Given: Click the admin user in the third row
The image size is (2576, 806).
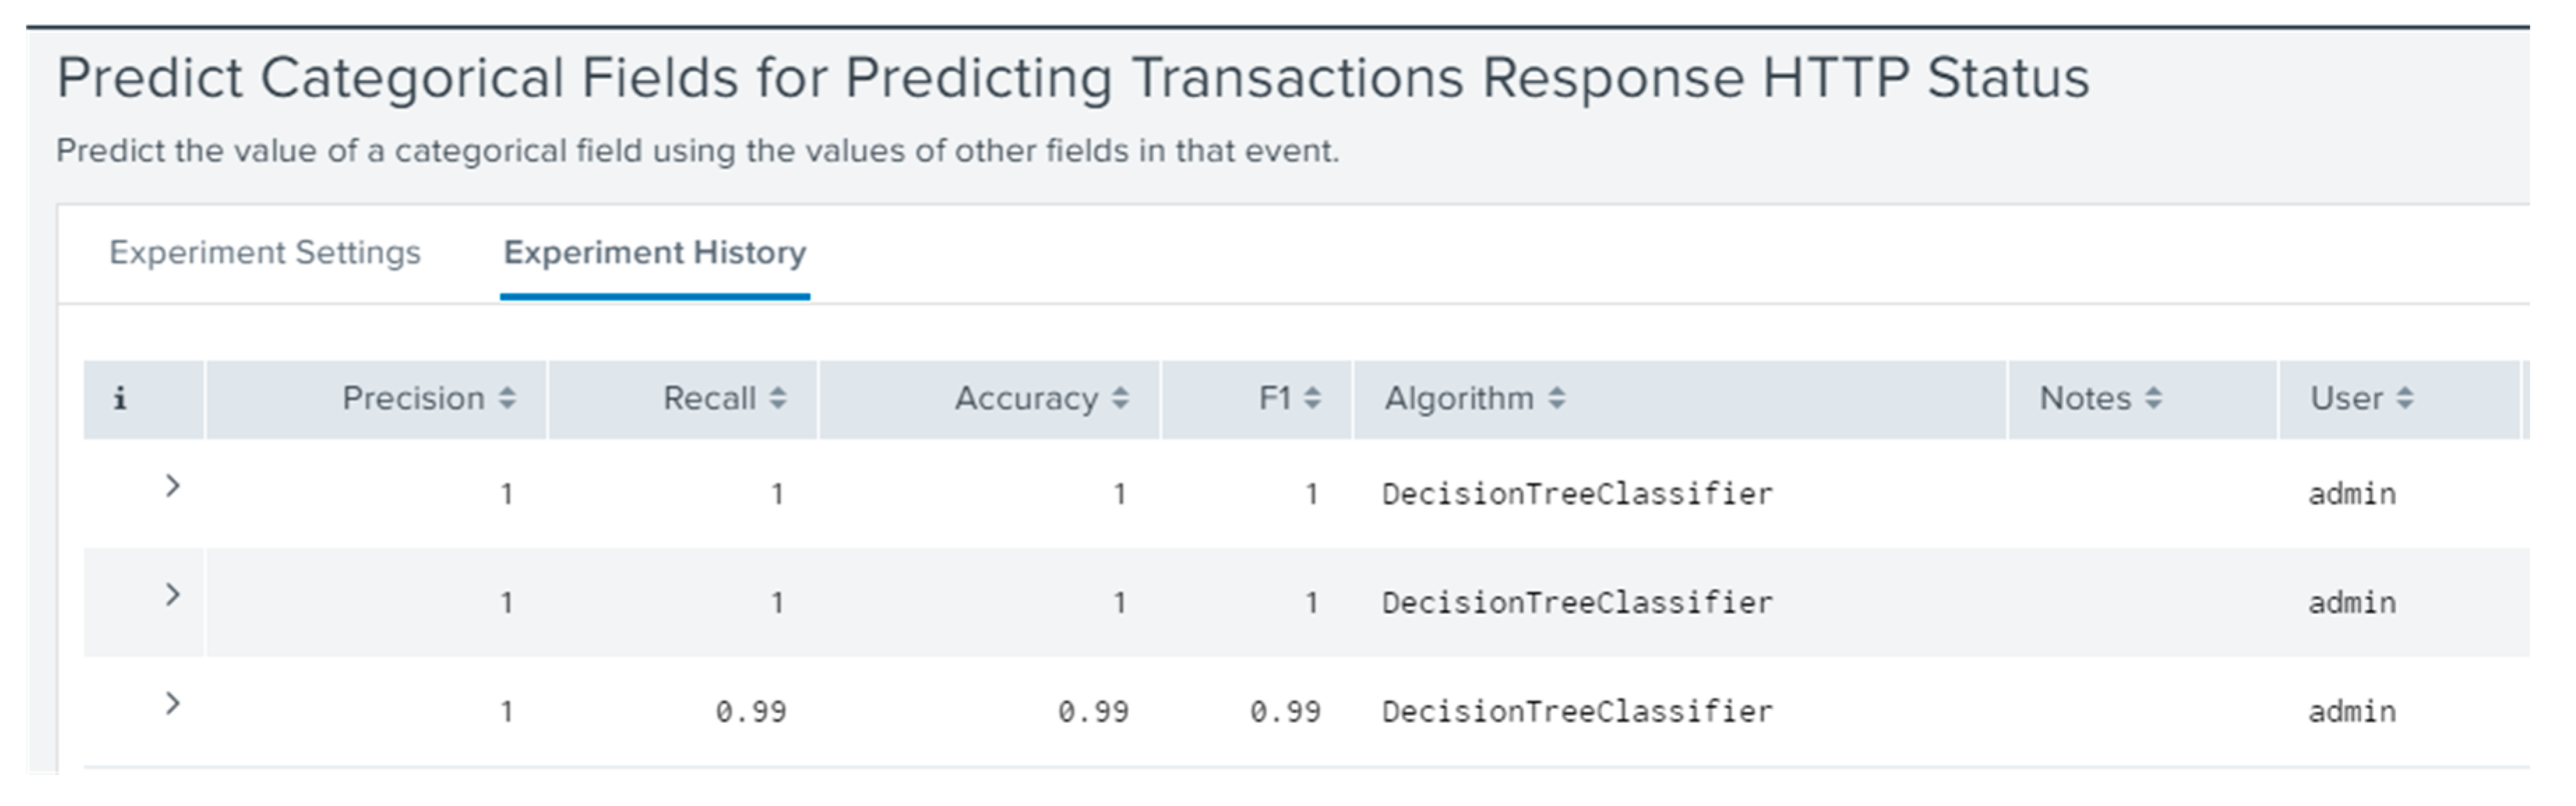Looking at the screenshot, I should (2352, 712).
